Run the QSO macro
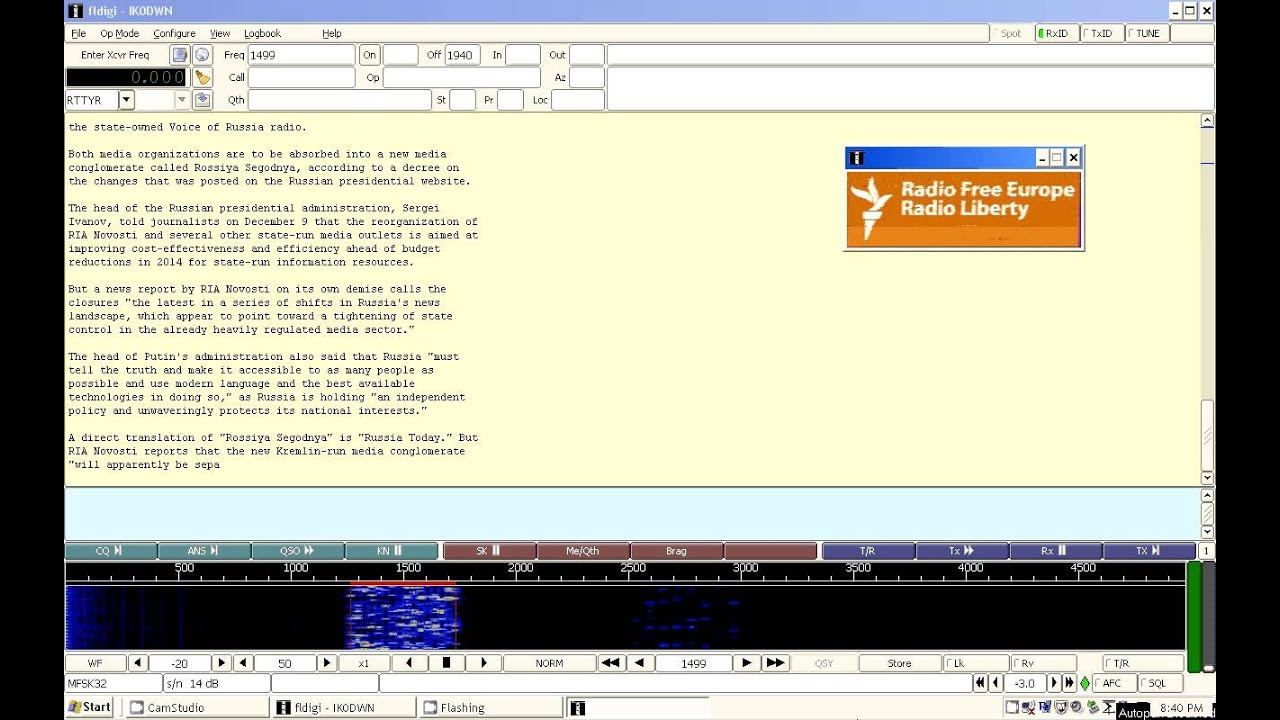The image size is (1280, 720). (298, 551)
